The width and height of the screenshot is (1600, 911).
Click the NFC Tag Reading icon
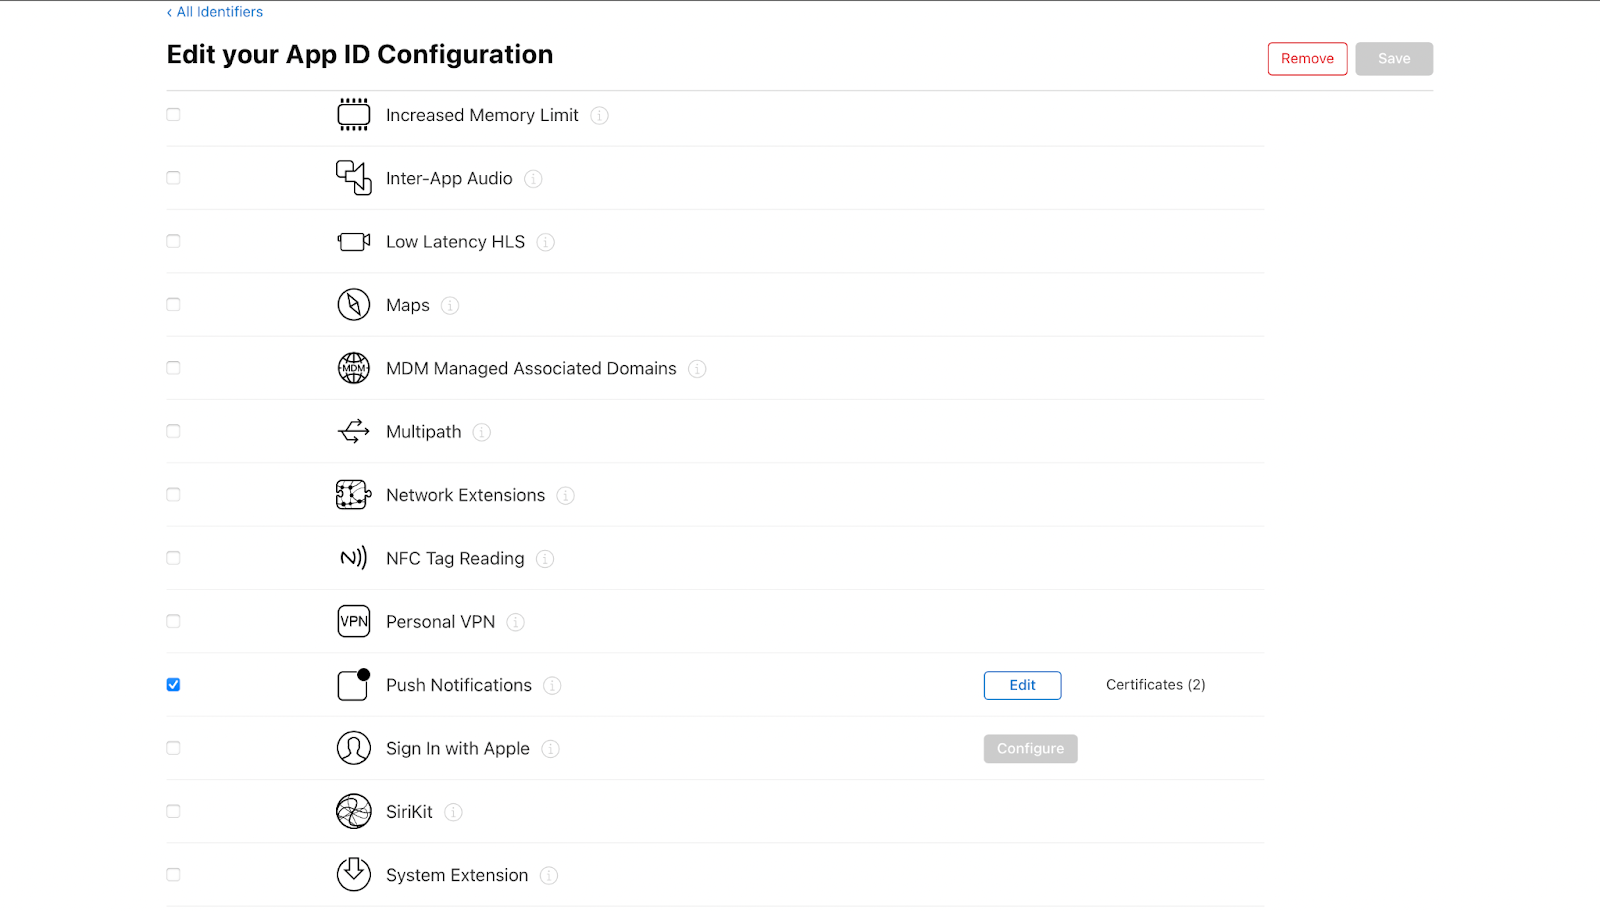pos(353,558)
